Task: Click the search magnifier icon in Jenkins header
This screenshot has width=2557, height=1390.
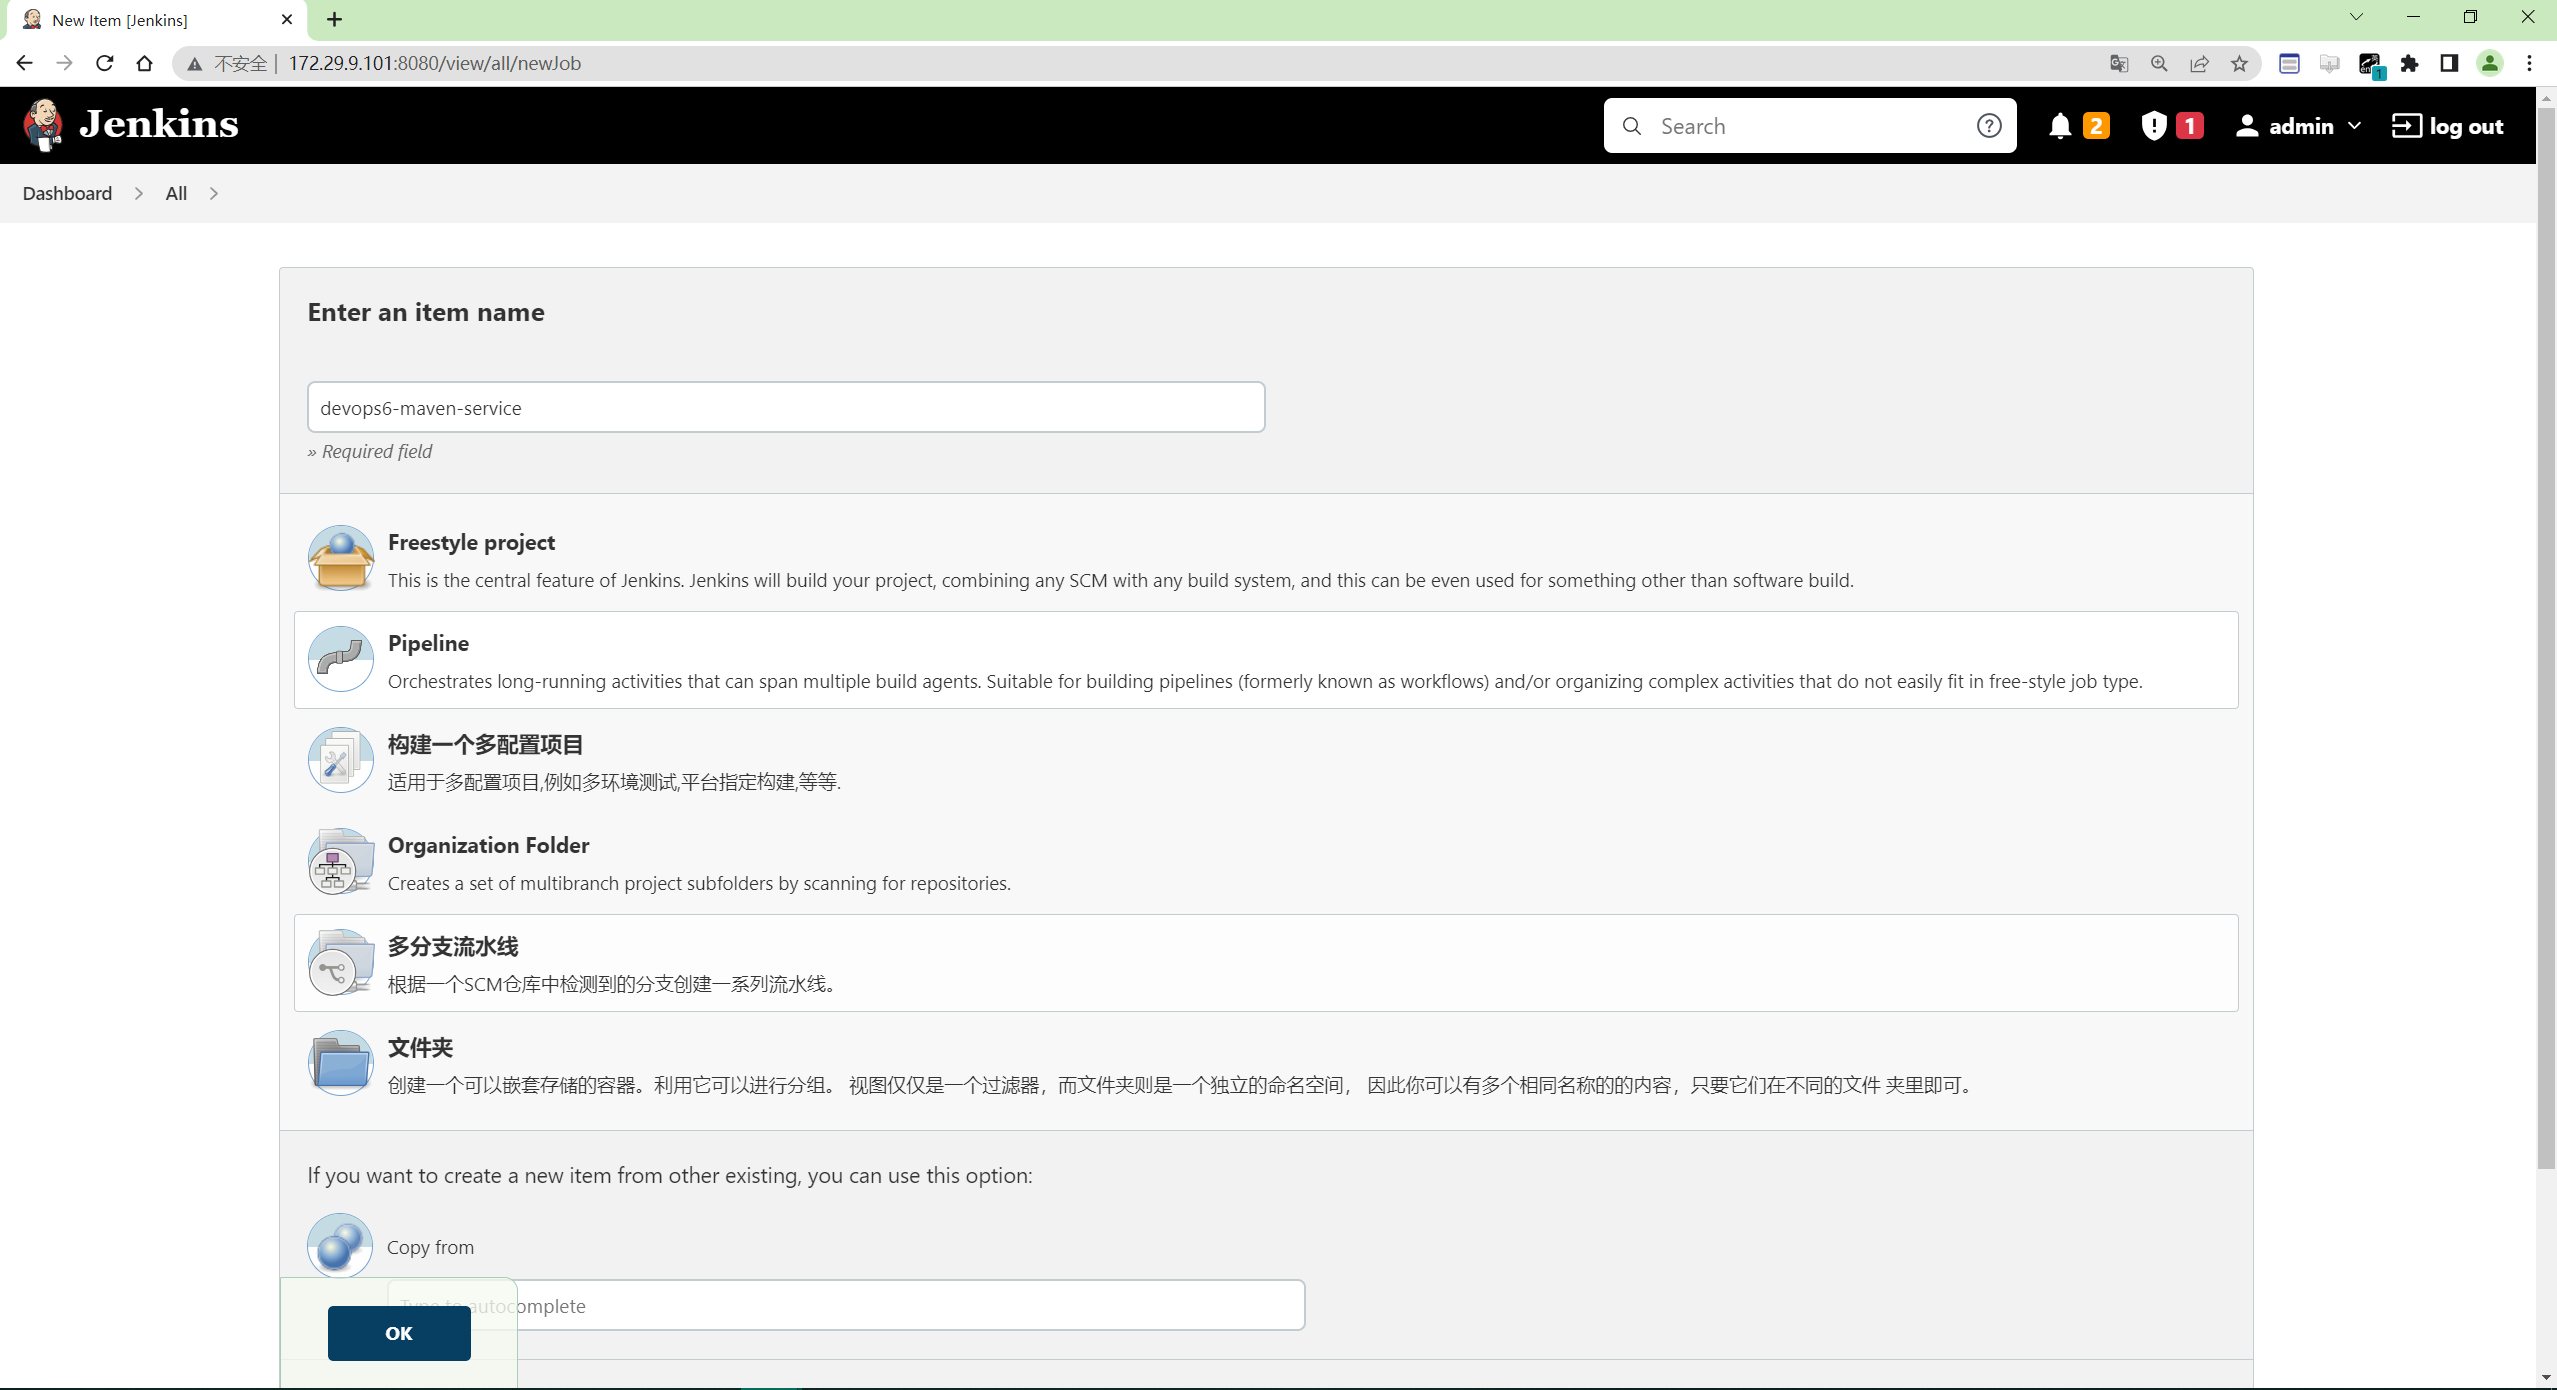Action: point(1632,126)
